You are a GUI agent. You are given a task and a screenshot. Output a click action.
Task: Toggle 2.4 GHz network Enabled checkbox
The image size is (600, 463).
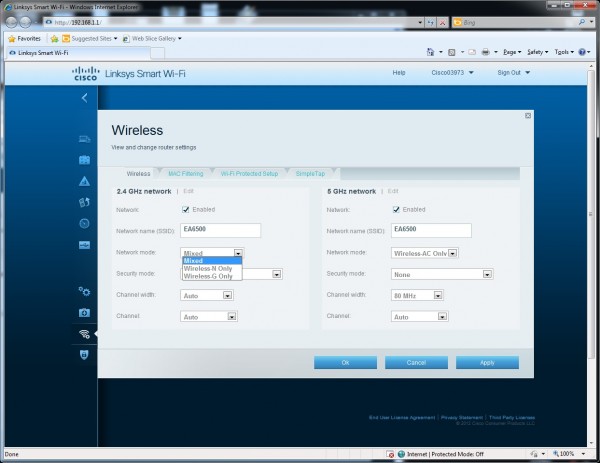pos(186,209)
